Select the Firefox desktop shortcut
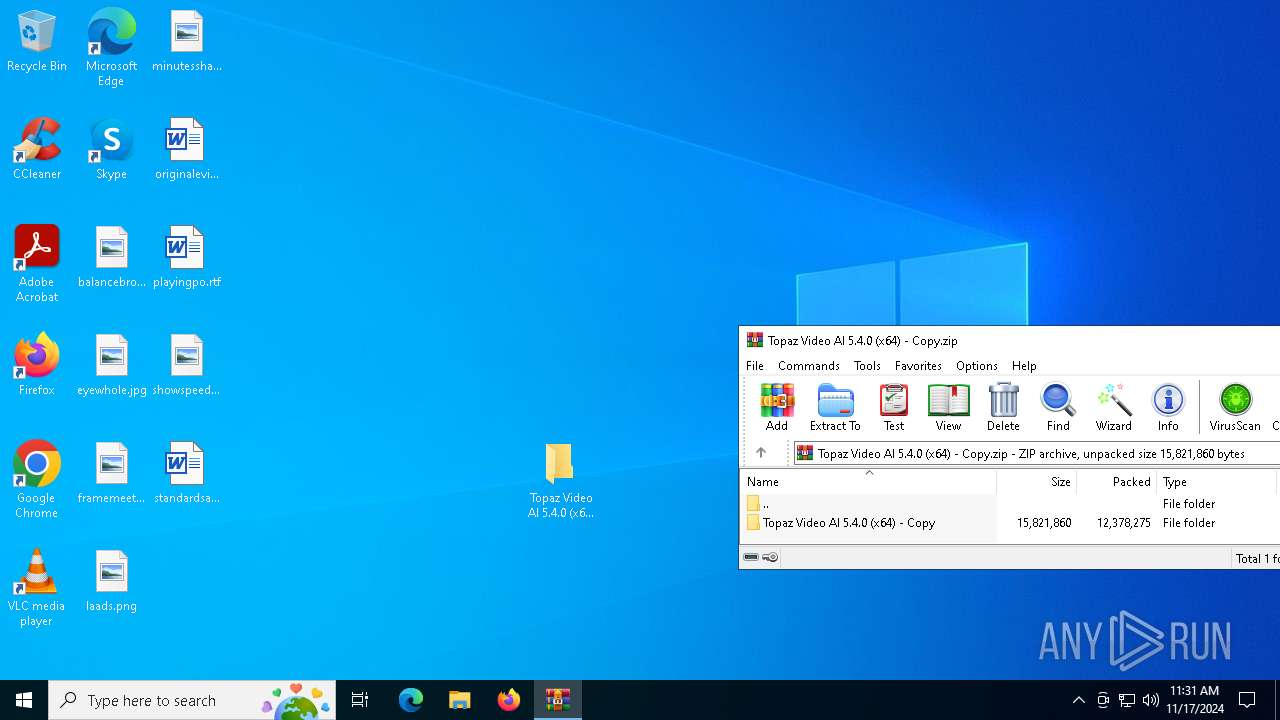 tap(37, 365)
